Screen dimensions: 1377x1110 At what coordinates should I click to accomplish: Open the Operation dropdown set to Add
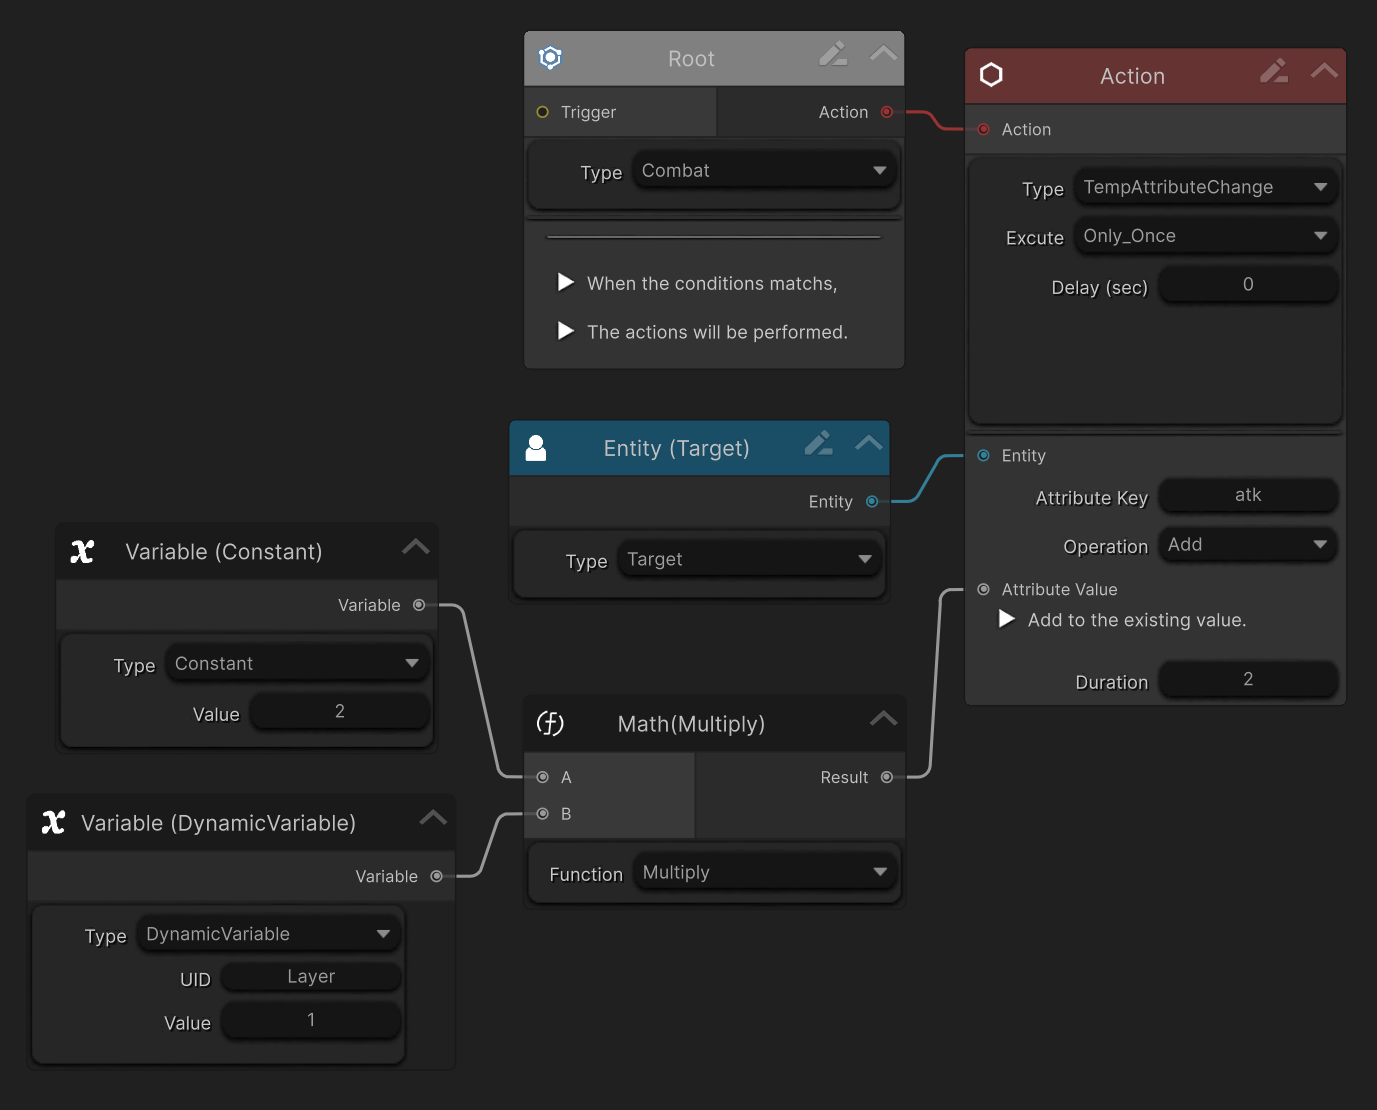point(1247,545)
